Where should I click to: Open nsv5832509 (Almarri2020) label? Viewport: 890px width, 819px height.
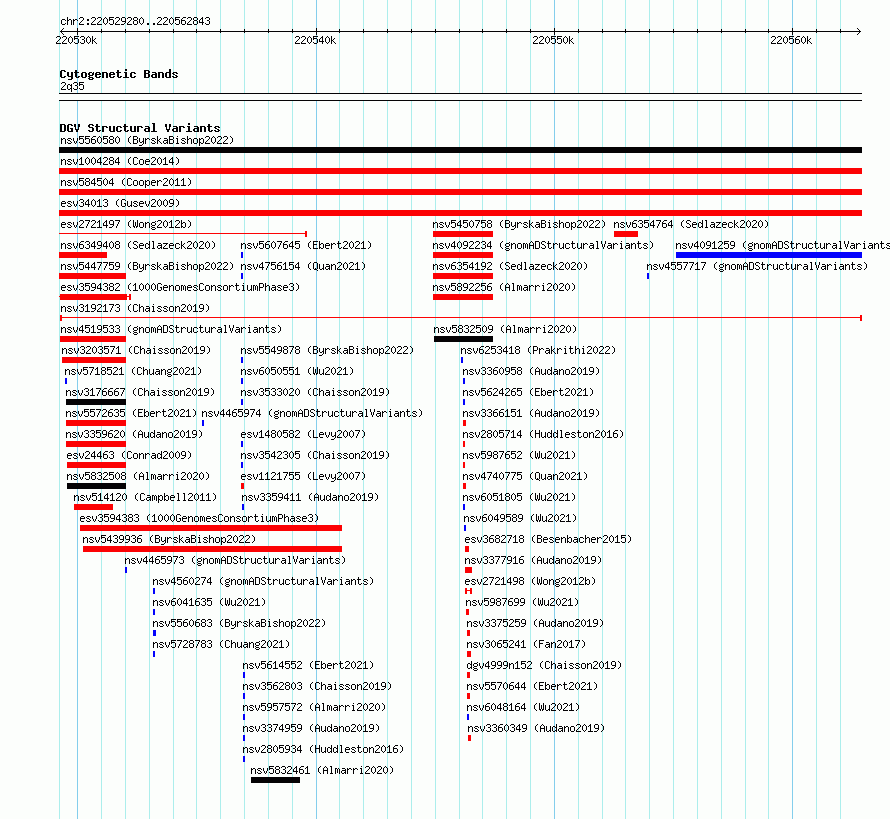click(x=505, y=329)
